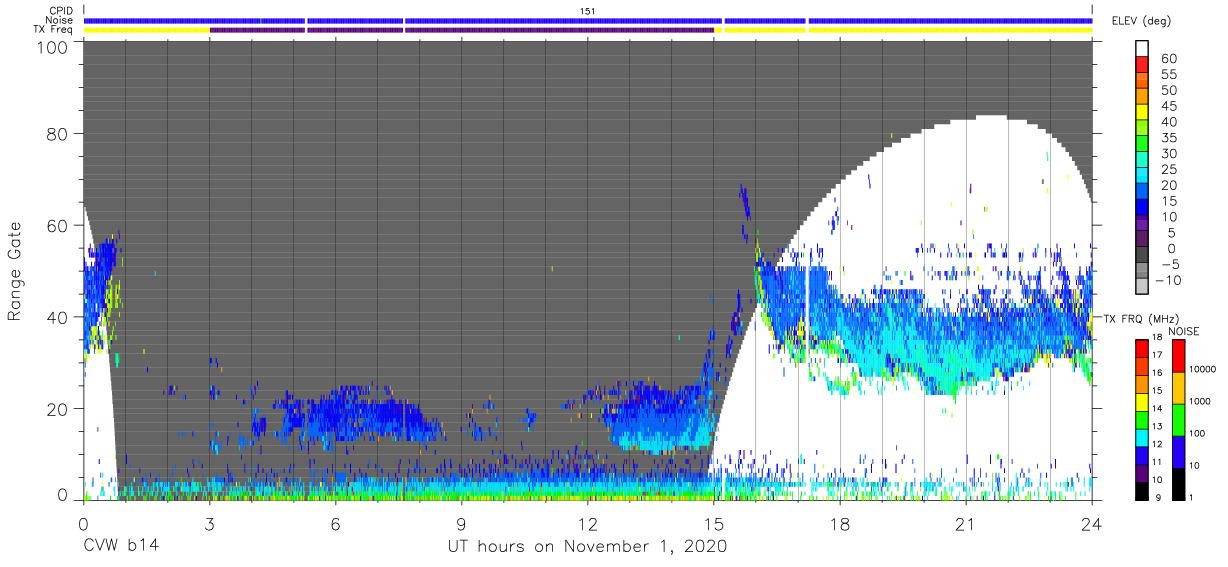Image resolution: width=1228 pixels, height=567 pixels.
Task: Click the red top of the TX FRQ color bar
Action: (1141, 349)
